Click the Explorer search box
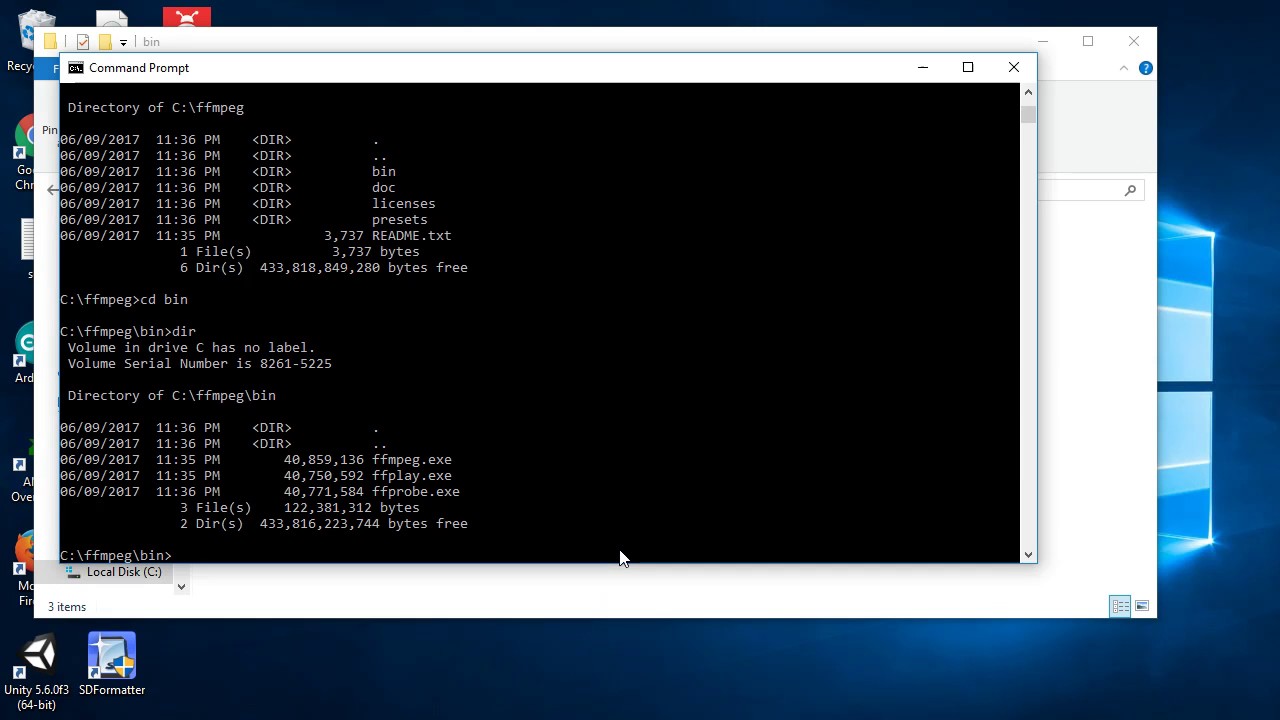Viewport: 1280px width, 720px height. click(x=1090, y=190)
